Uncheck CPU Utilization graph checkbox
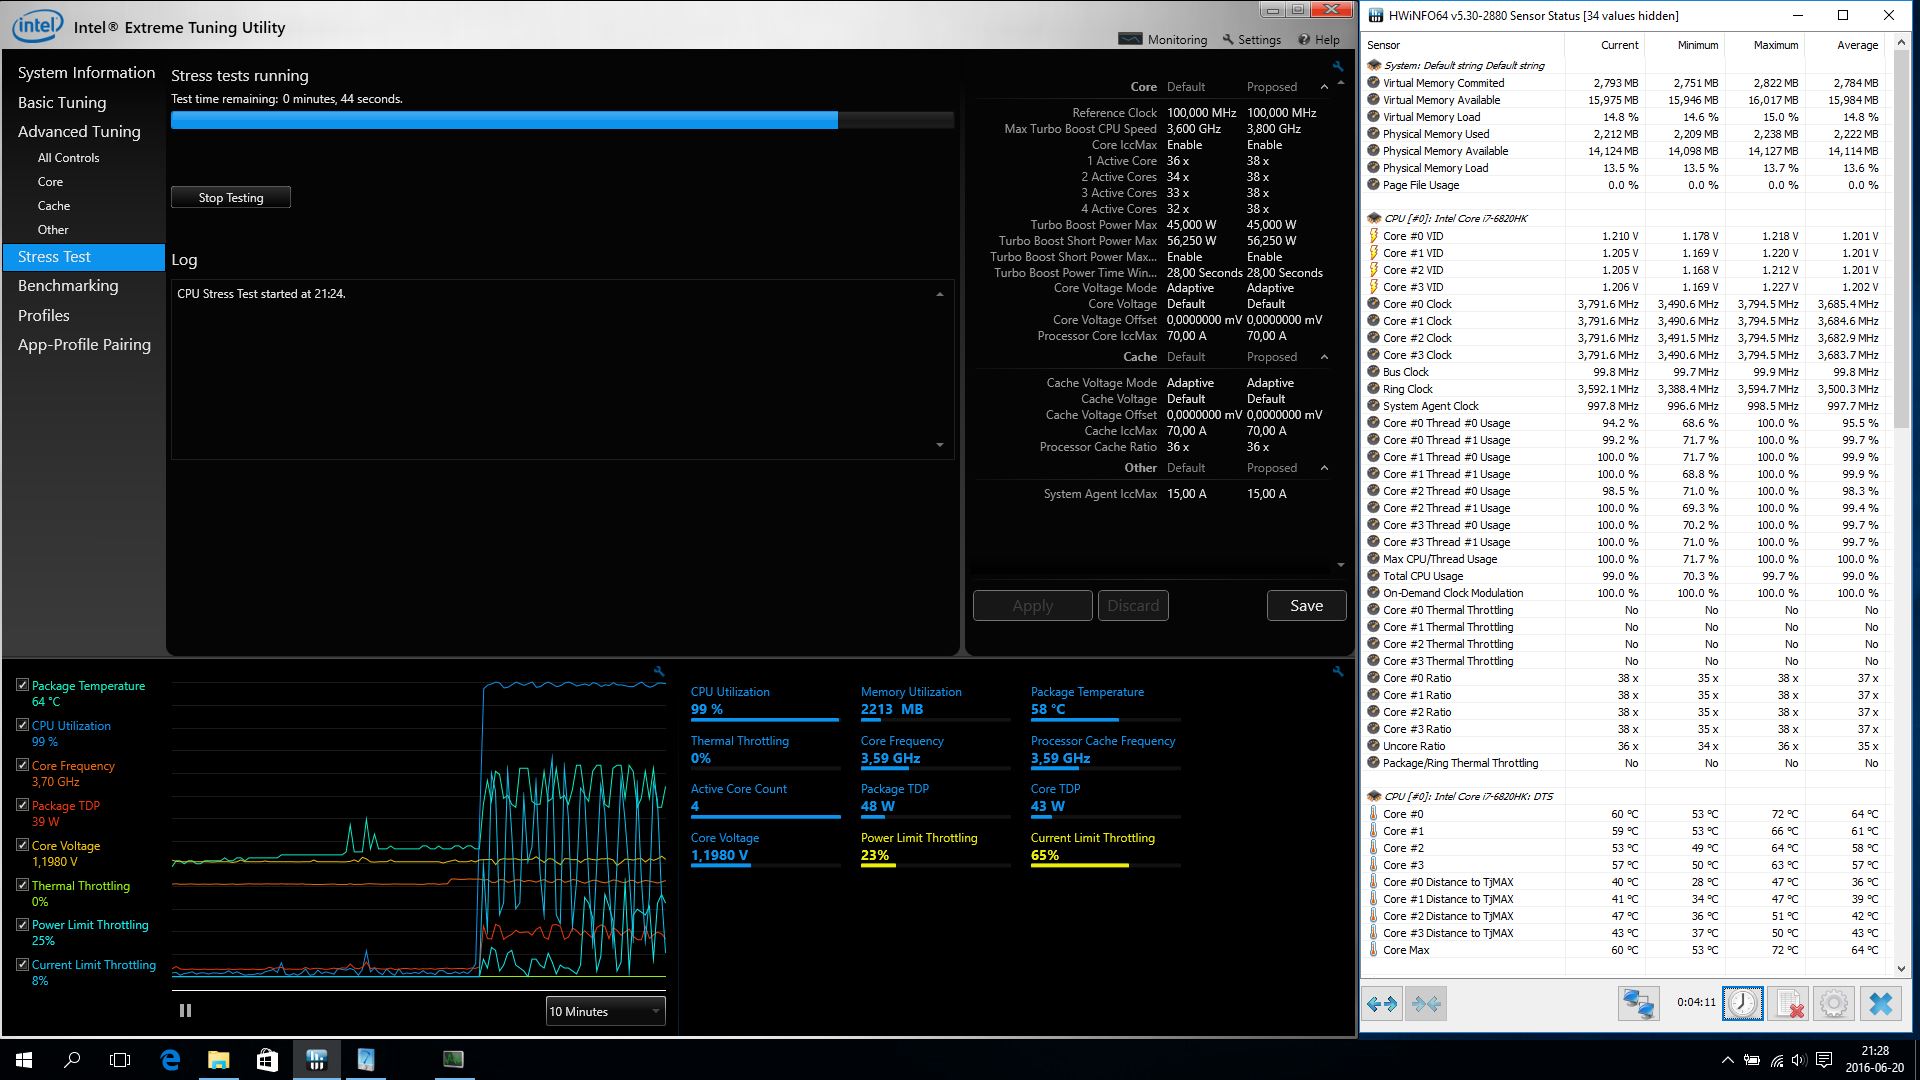This screenshot has height=1080, width=1920. click(x=22, y=725)
